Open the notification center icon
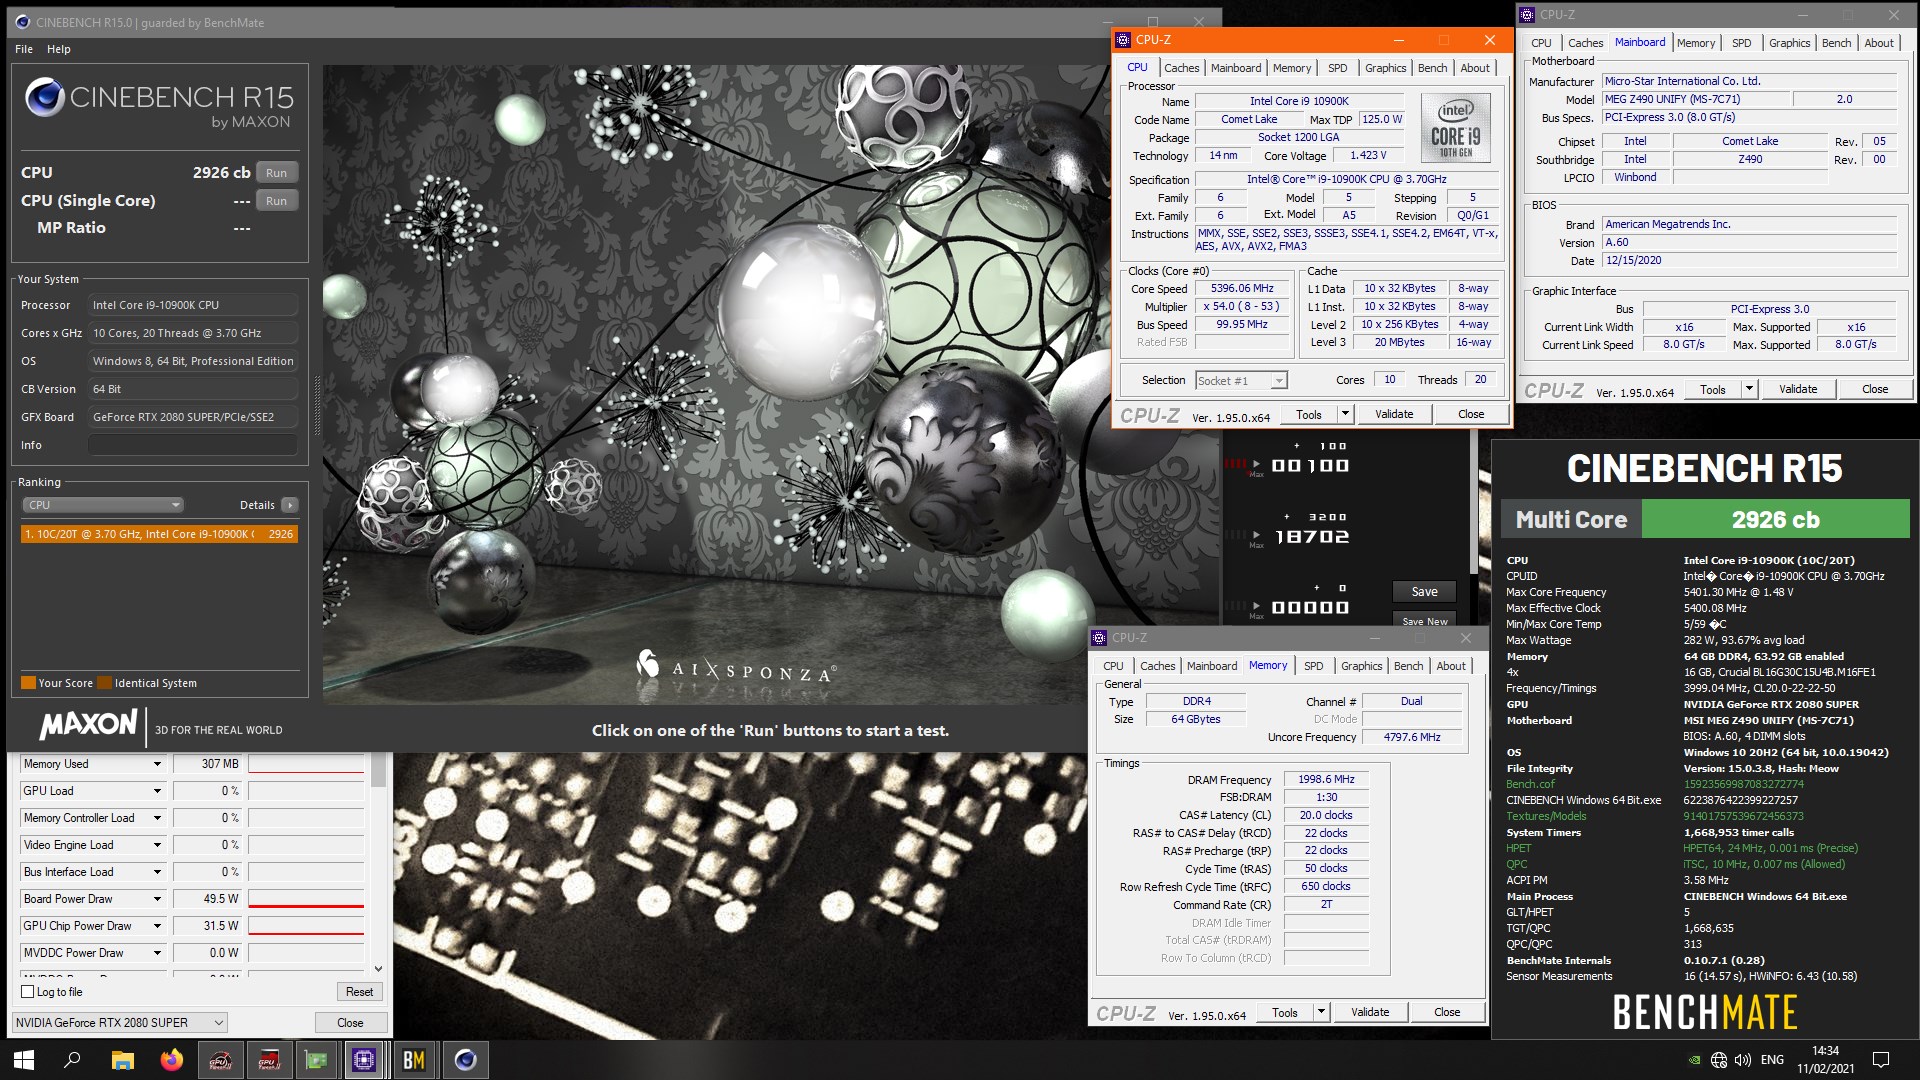Image resolution: width=1920 pixels, height=1080 pixels. [x=1880, y=1060]
